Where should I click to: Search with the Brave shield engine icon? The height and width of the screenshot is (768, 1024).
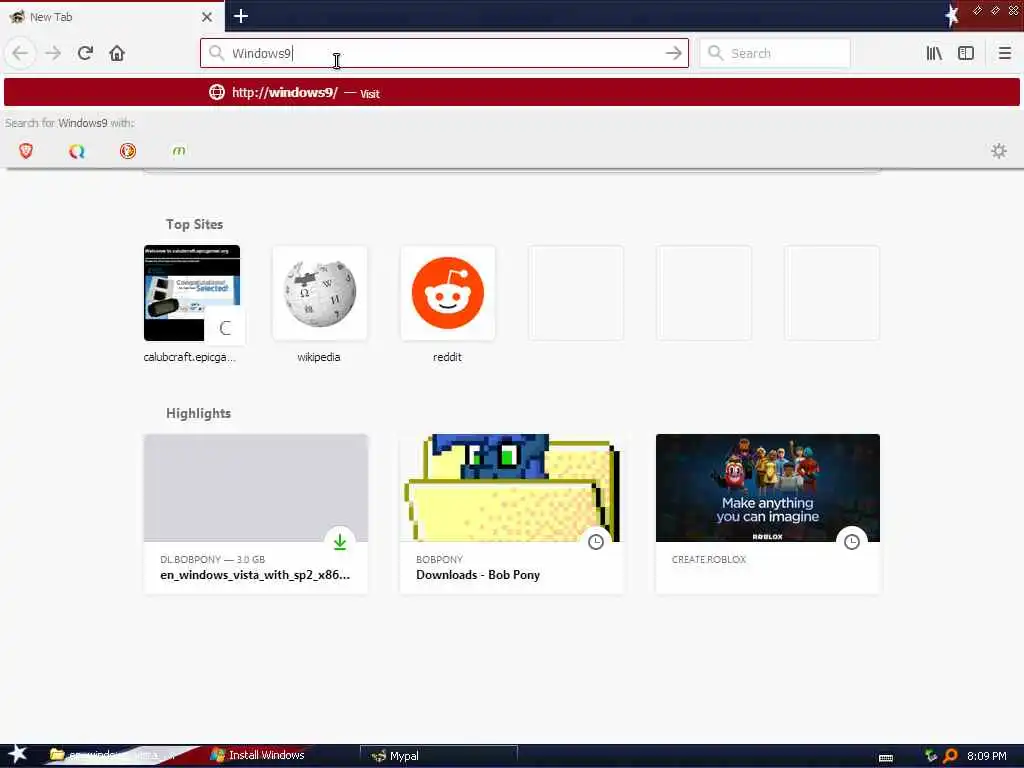click(x=25, y=151)
